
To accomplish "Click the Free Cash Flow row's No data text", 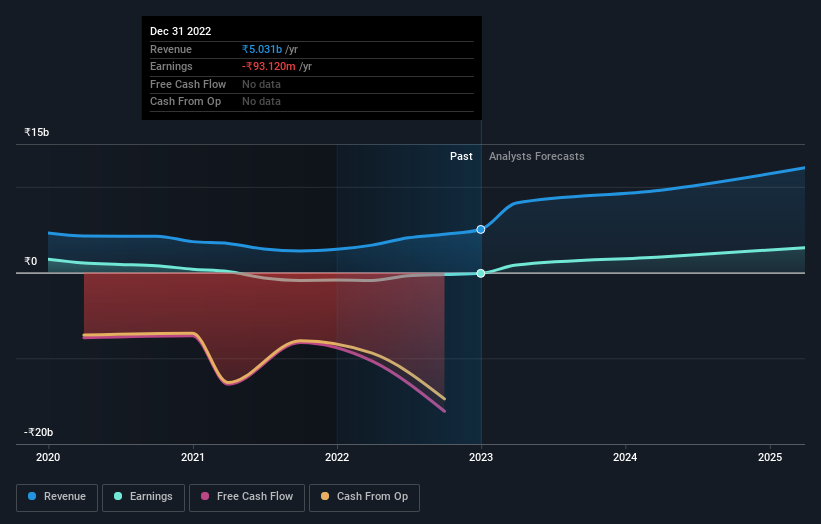I will 261,84.
